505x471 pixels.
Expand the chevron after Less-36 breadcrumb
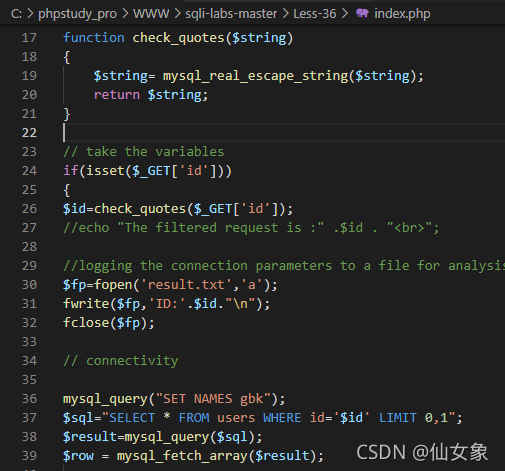345,14
